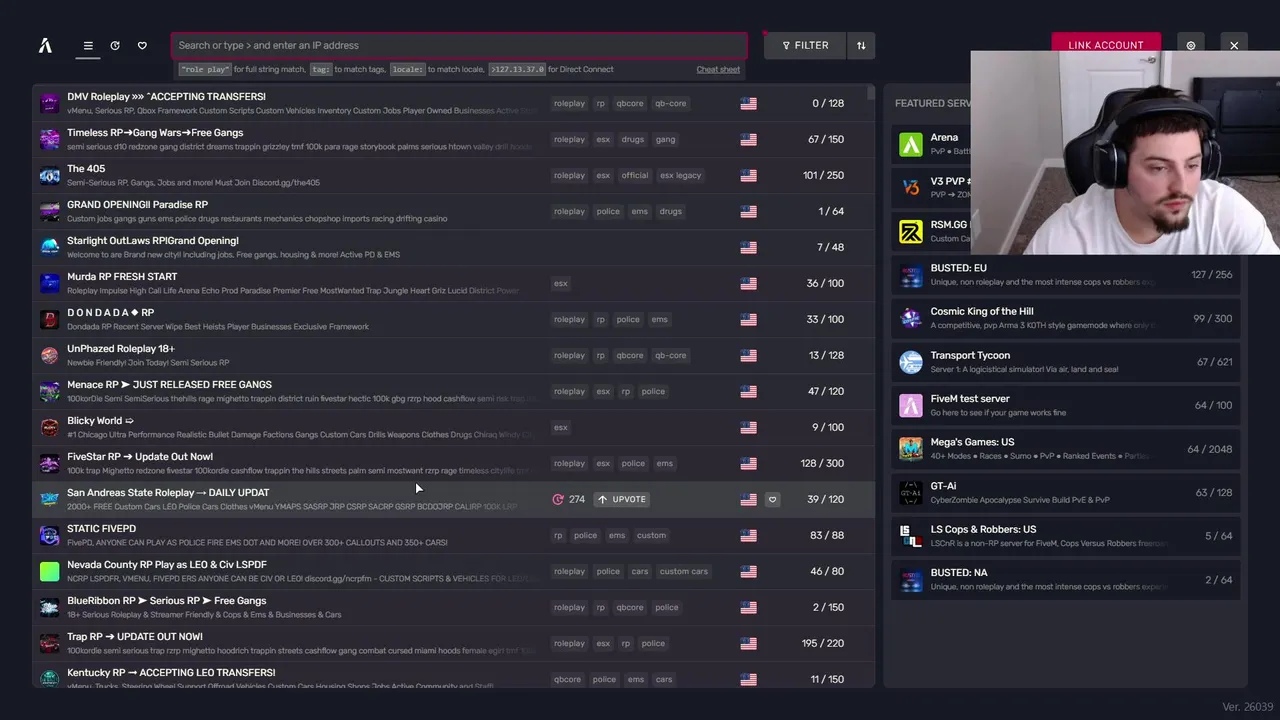Viewport: 1280px width, 720px height.
Task: Click the DONDADA RP server icon
Action: coord(49,319)
